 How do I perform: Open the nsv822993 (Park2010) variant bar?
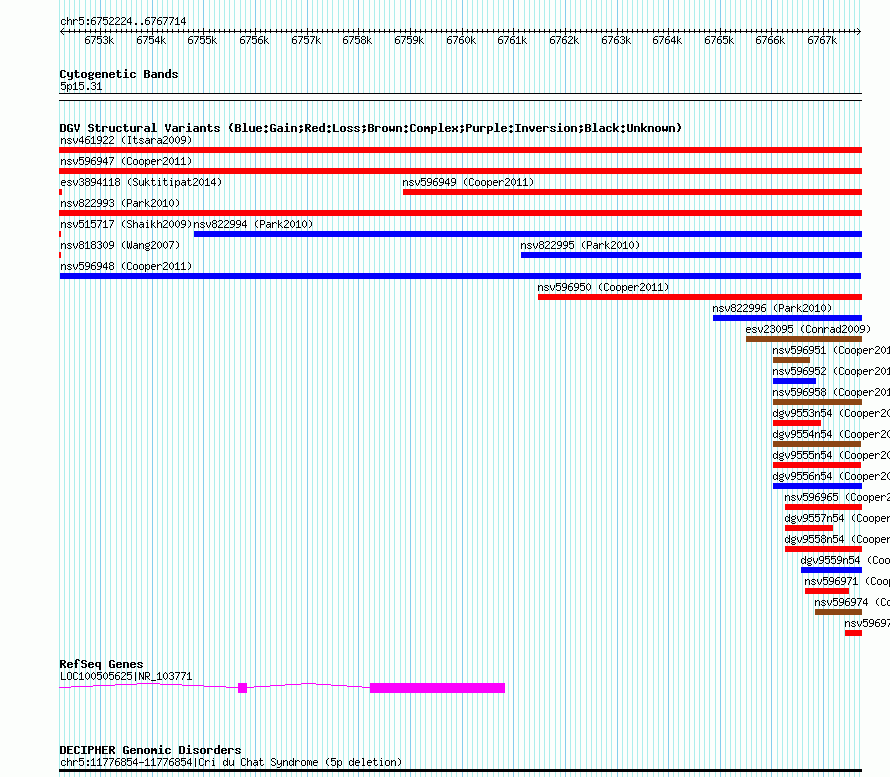click(460, 213)
